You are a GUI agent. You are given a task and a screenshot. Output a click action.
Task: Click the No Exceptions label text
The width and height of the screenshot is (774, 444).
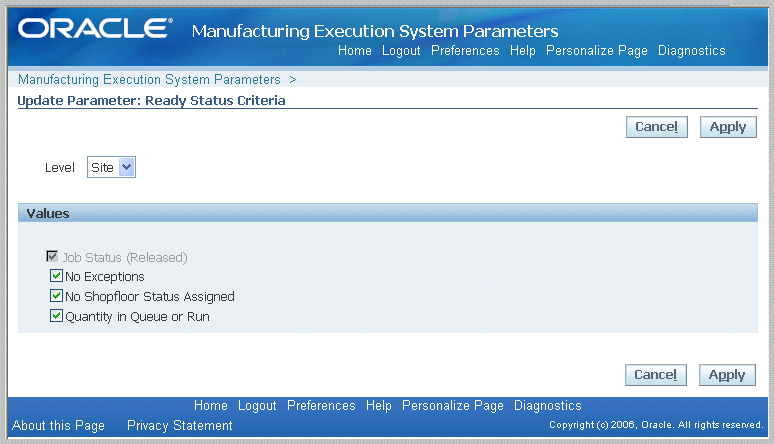[x=105, y=277]
